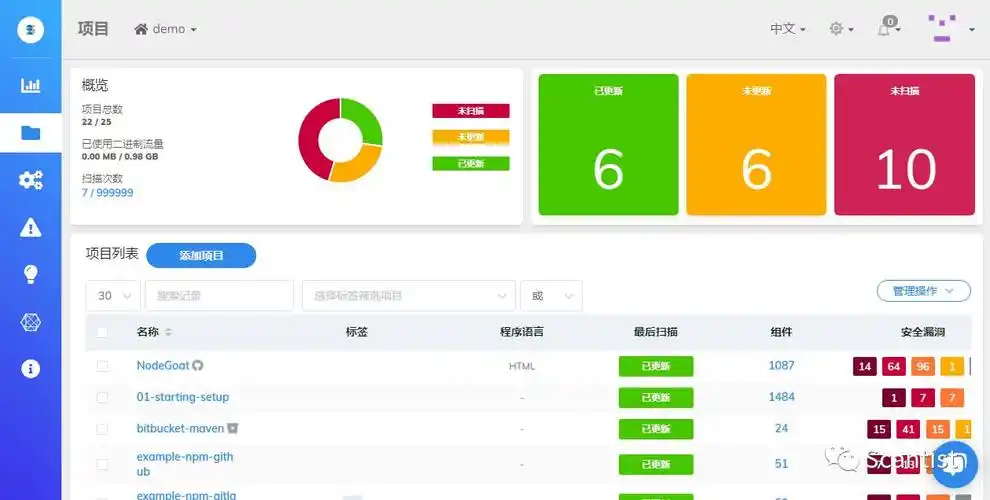This screenshot has height=500, width=990.
Task: Open the gears components sidebar icon
Action: coord(30,180)
